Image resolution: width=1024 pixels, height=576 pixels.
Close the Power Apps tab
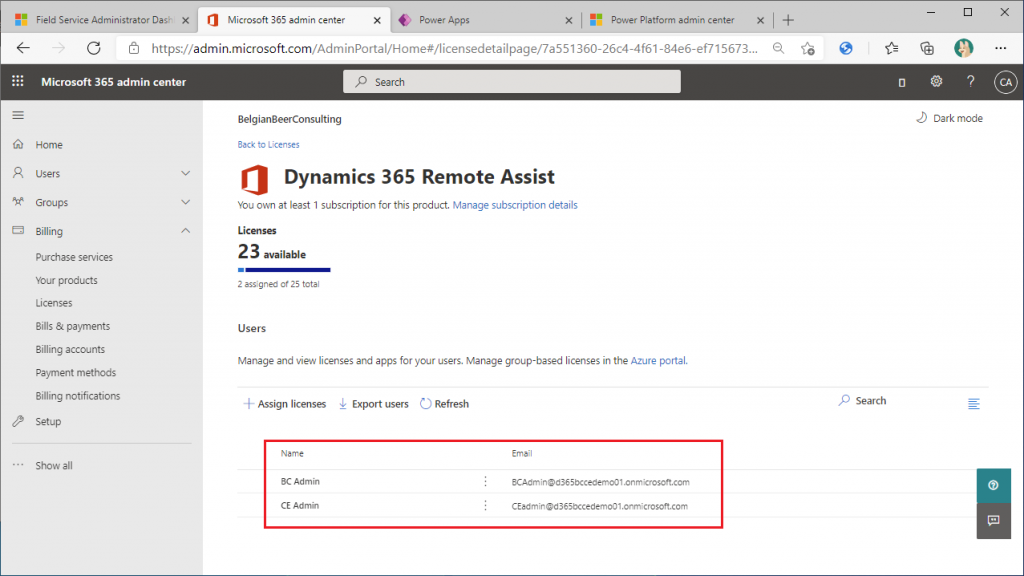click(x=569, y=20)
